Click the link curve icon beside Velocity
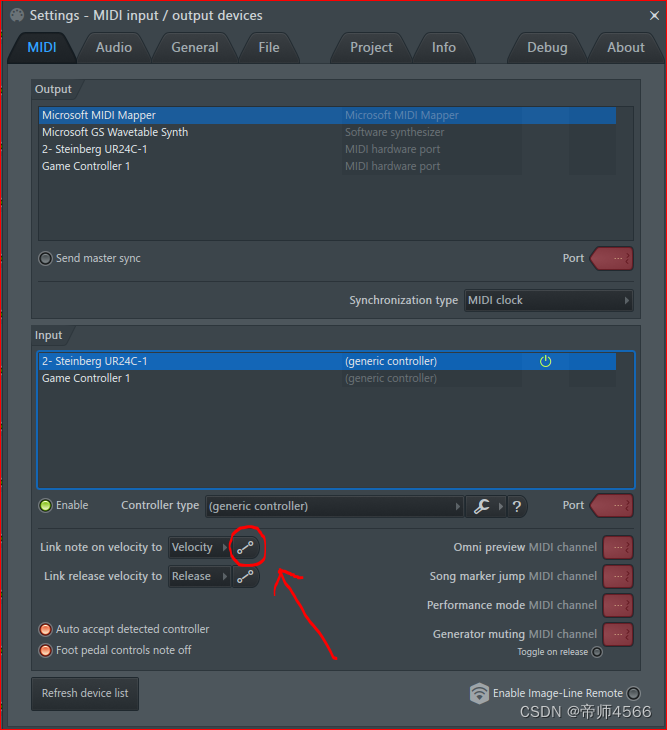 coord(245,548)
